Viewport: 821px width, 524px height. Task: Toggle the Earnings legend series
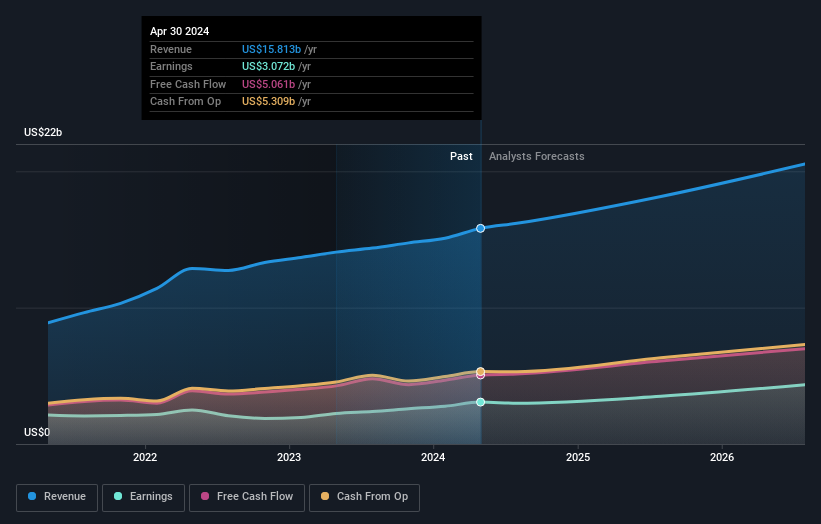point(143,497)
